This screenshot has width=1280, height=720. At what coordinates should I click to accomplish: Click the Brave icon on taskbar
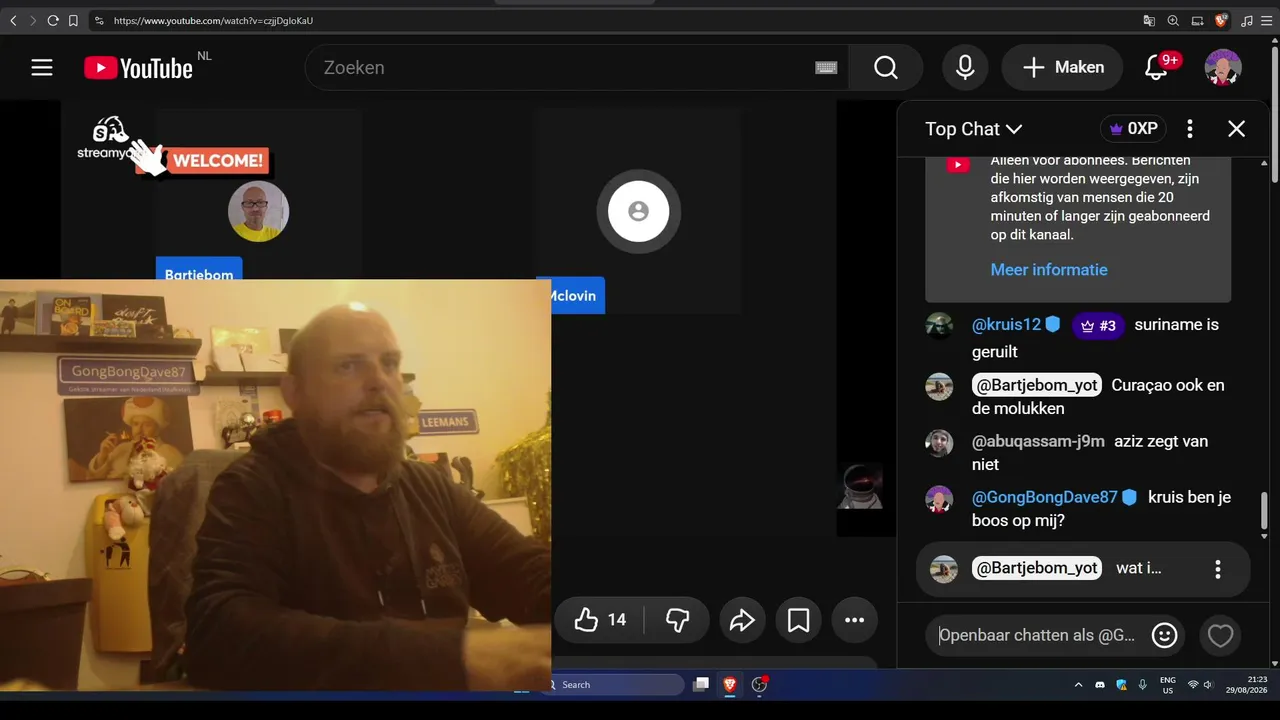[x=730, y=684]
